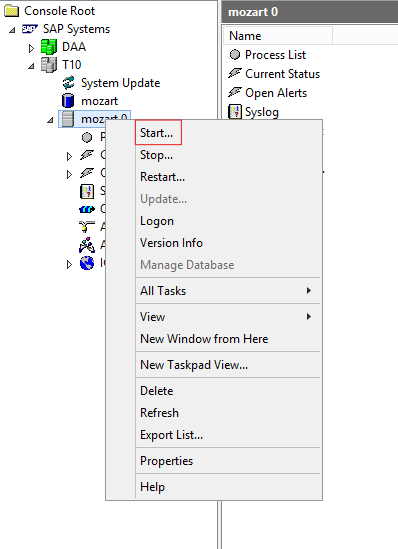
Task: Click the Console Root folder icon
Action: coord(12,11)
